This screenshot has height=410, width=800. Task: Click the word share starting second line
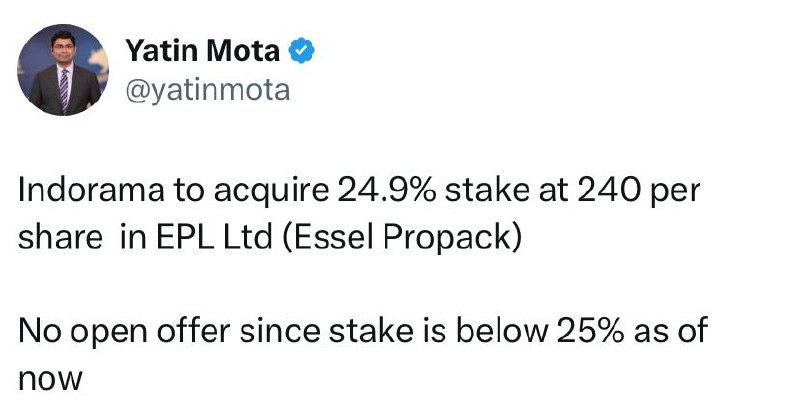(60, 238)
